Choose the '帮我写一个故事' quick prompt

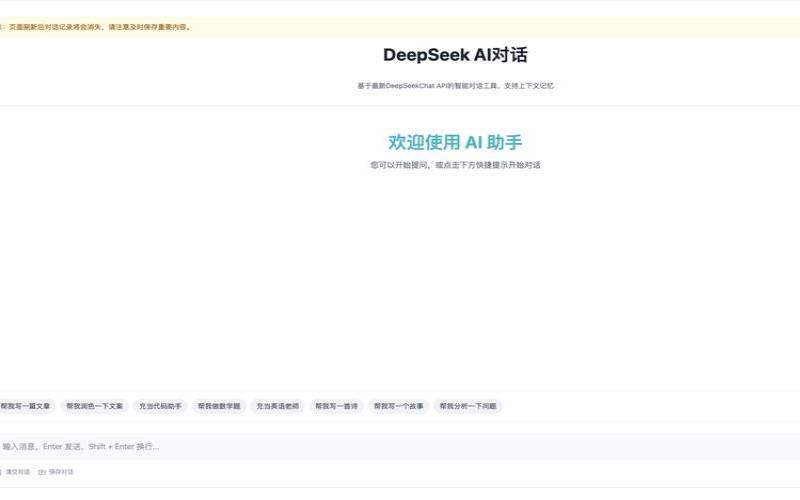click(398, 406)
